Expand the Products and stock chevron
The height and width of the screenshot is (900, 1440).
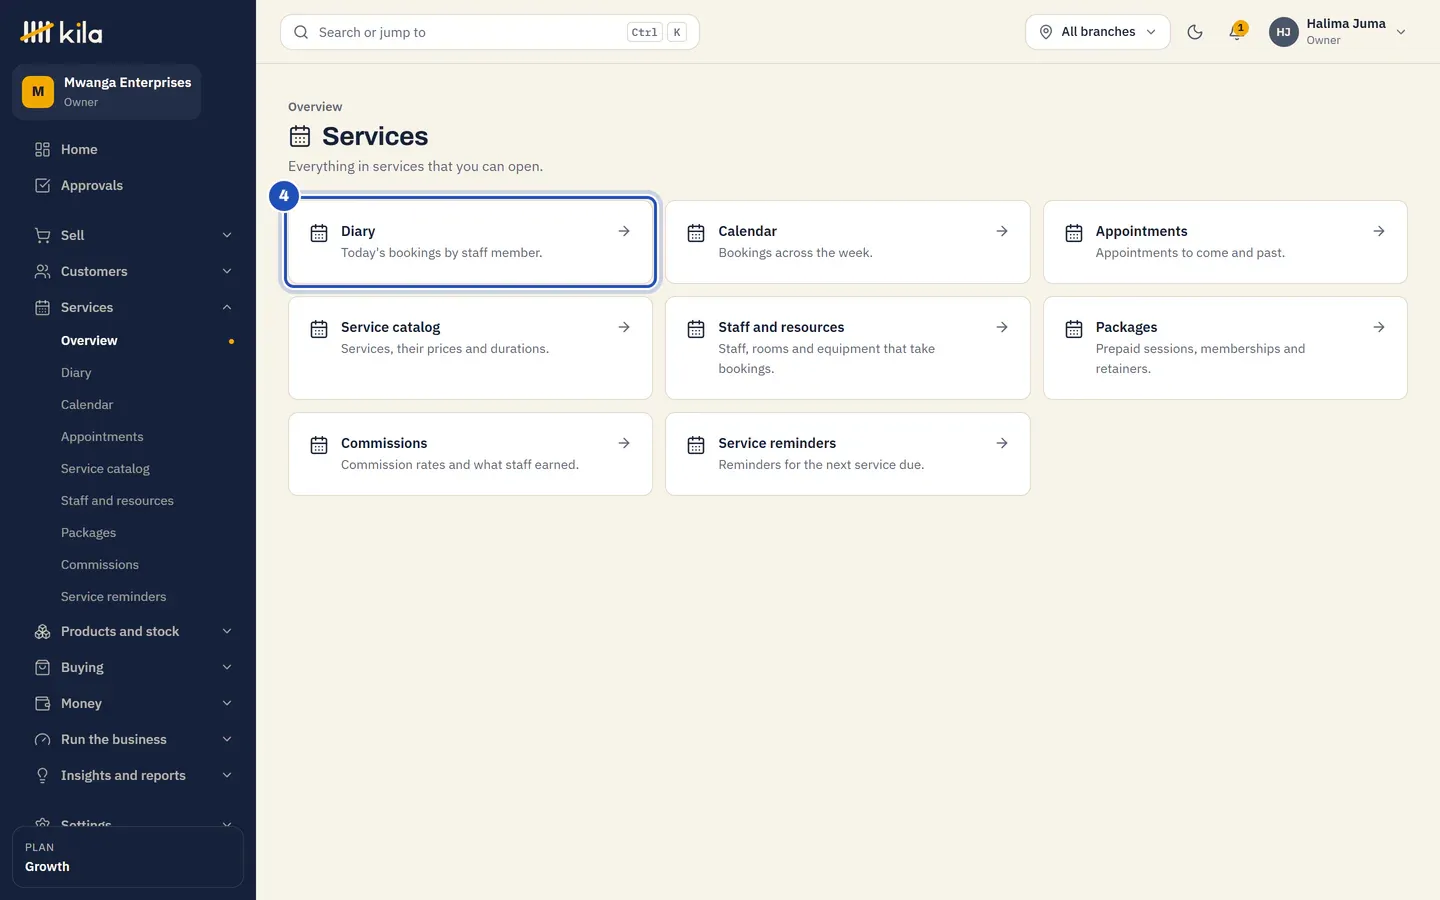[x=227, y=631]
